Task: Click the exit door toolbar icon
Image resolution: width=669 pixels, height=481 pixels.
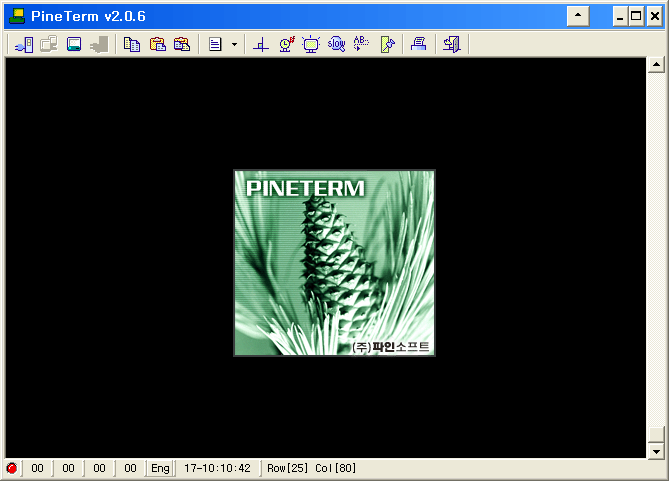Action: (x=452, y=44)
